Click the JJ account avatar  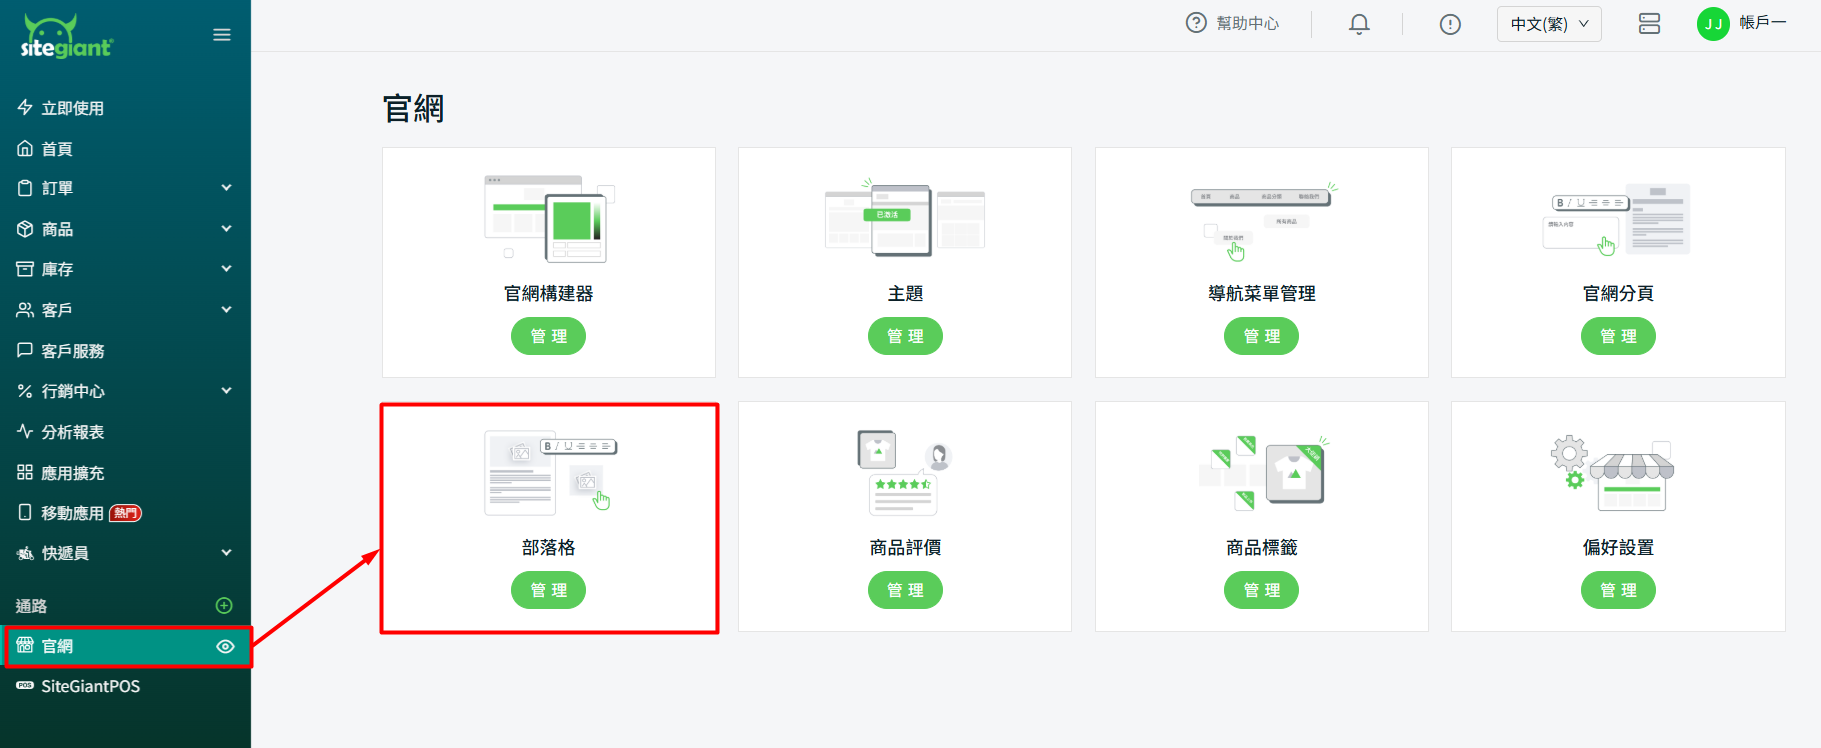(x=1713, y=24)
